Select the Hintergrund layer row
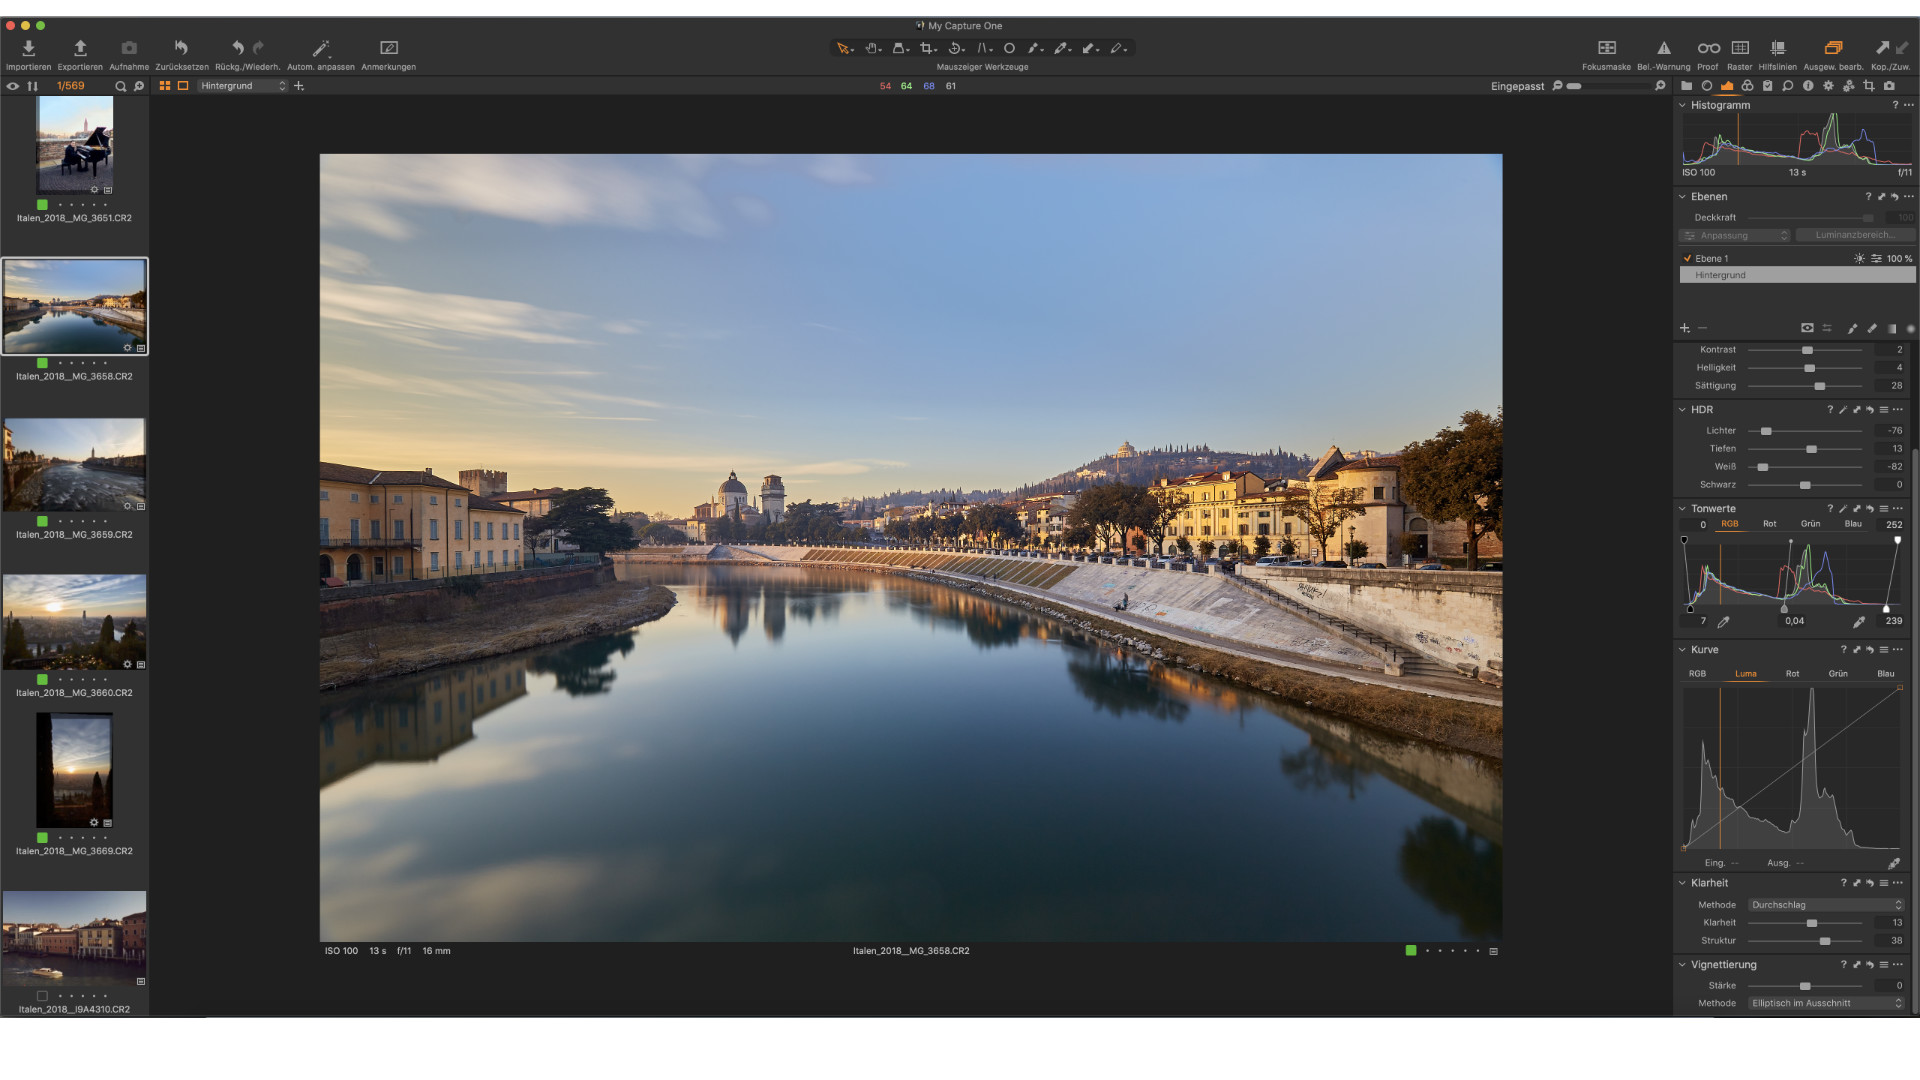Image resolution: width=1920 pixels, height=1080 pixels. point(1797,275)
